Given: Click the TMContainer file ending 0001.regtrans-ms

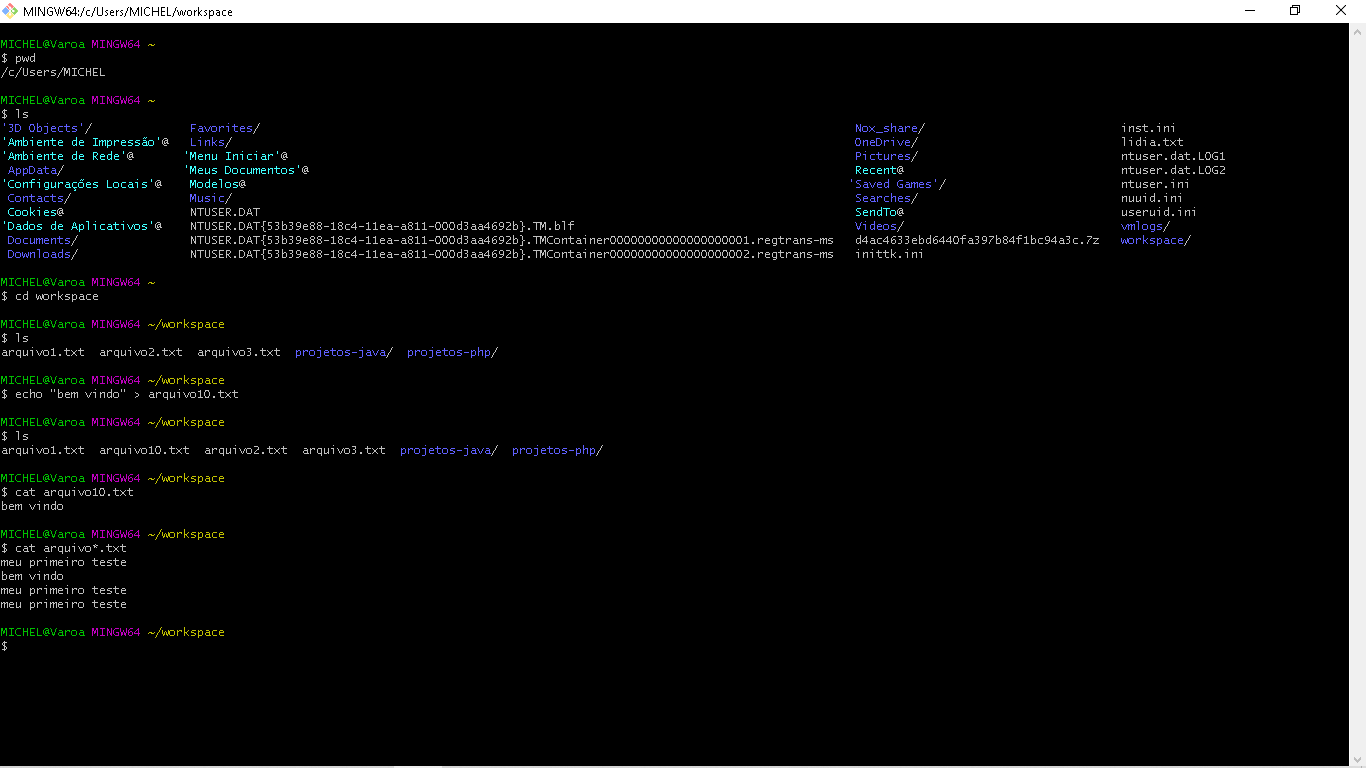Looking at the screenshot, I should coord(512,240).
